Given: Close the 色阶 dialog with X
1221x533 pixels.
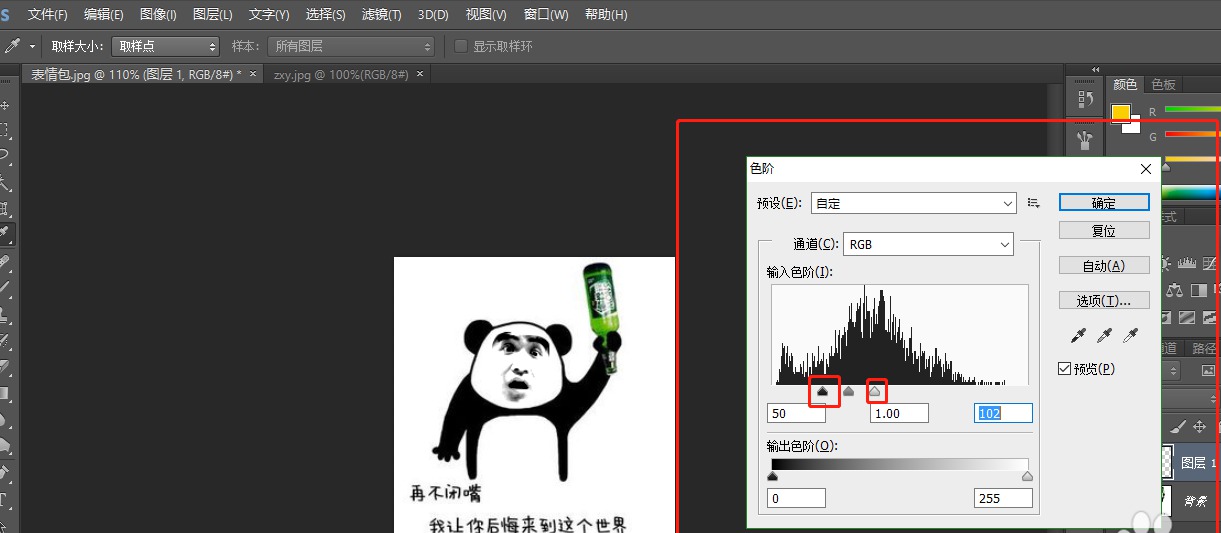Looking at the screenshot, I should [x=1146, y=169].
